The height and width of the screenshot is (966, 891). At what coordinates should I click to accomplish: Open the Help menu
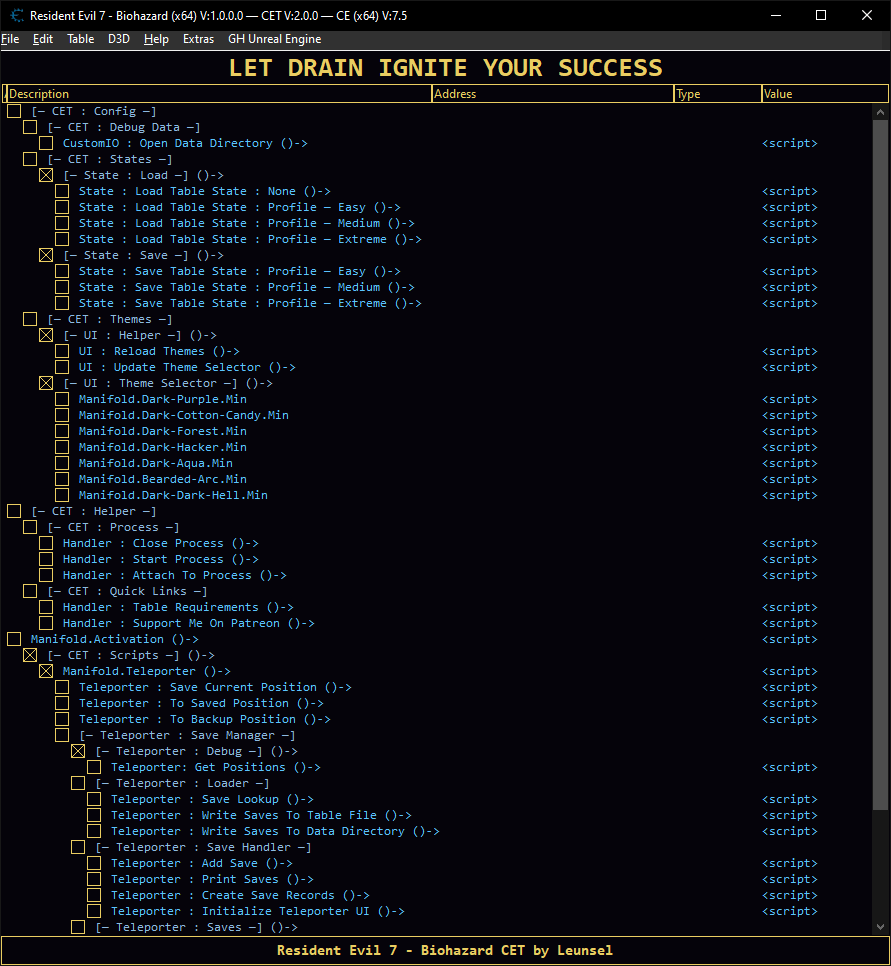[156, 39]
